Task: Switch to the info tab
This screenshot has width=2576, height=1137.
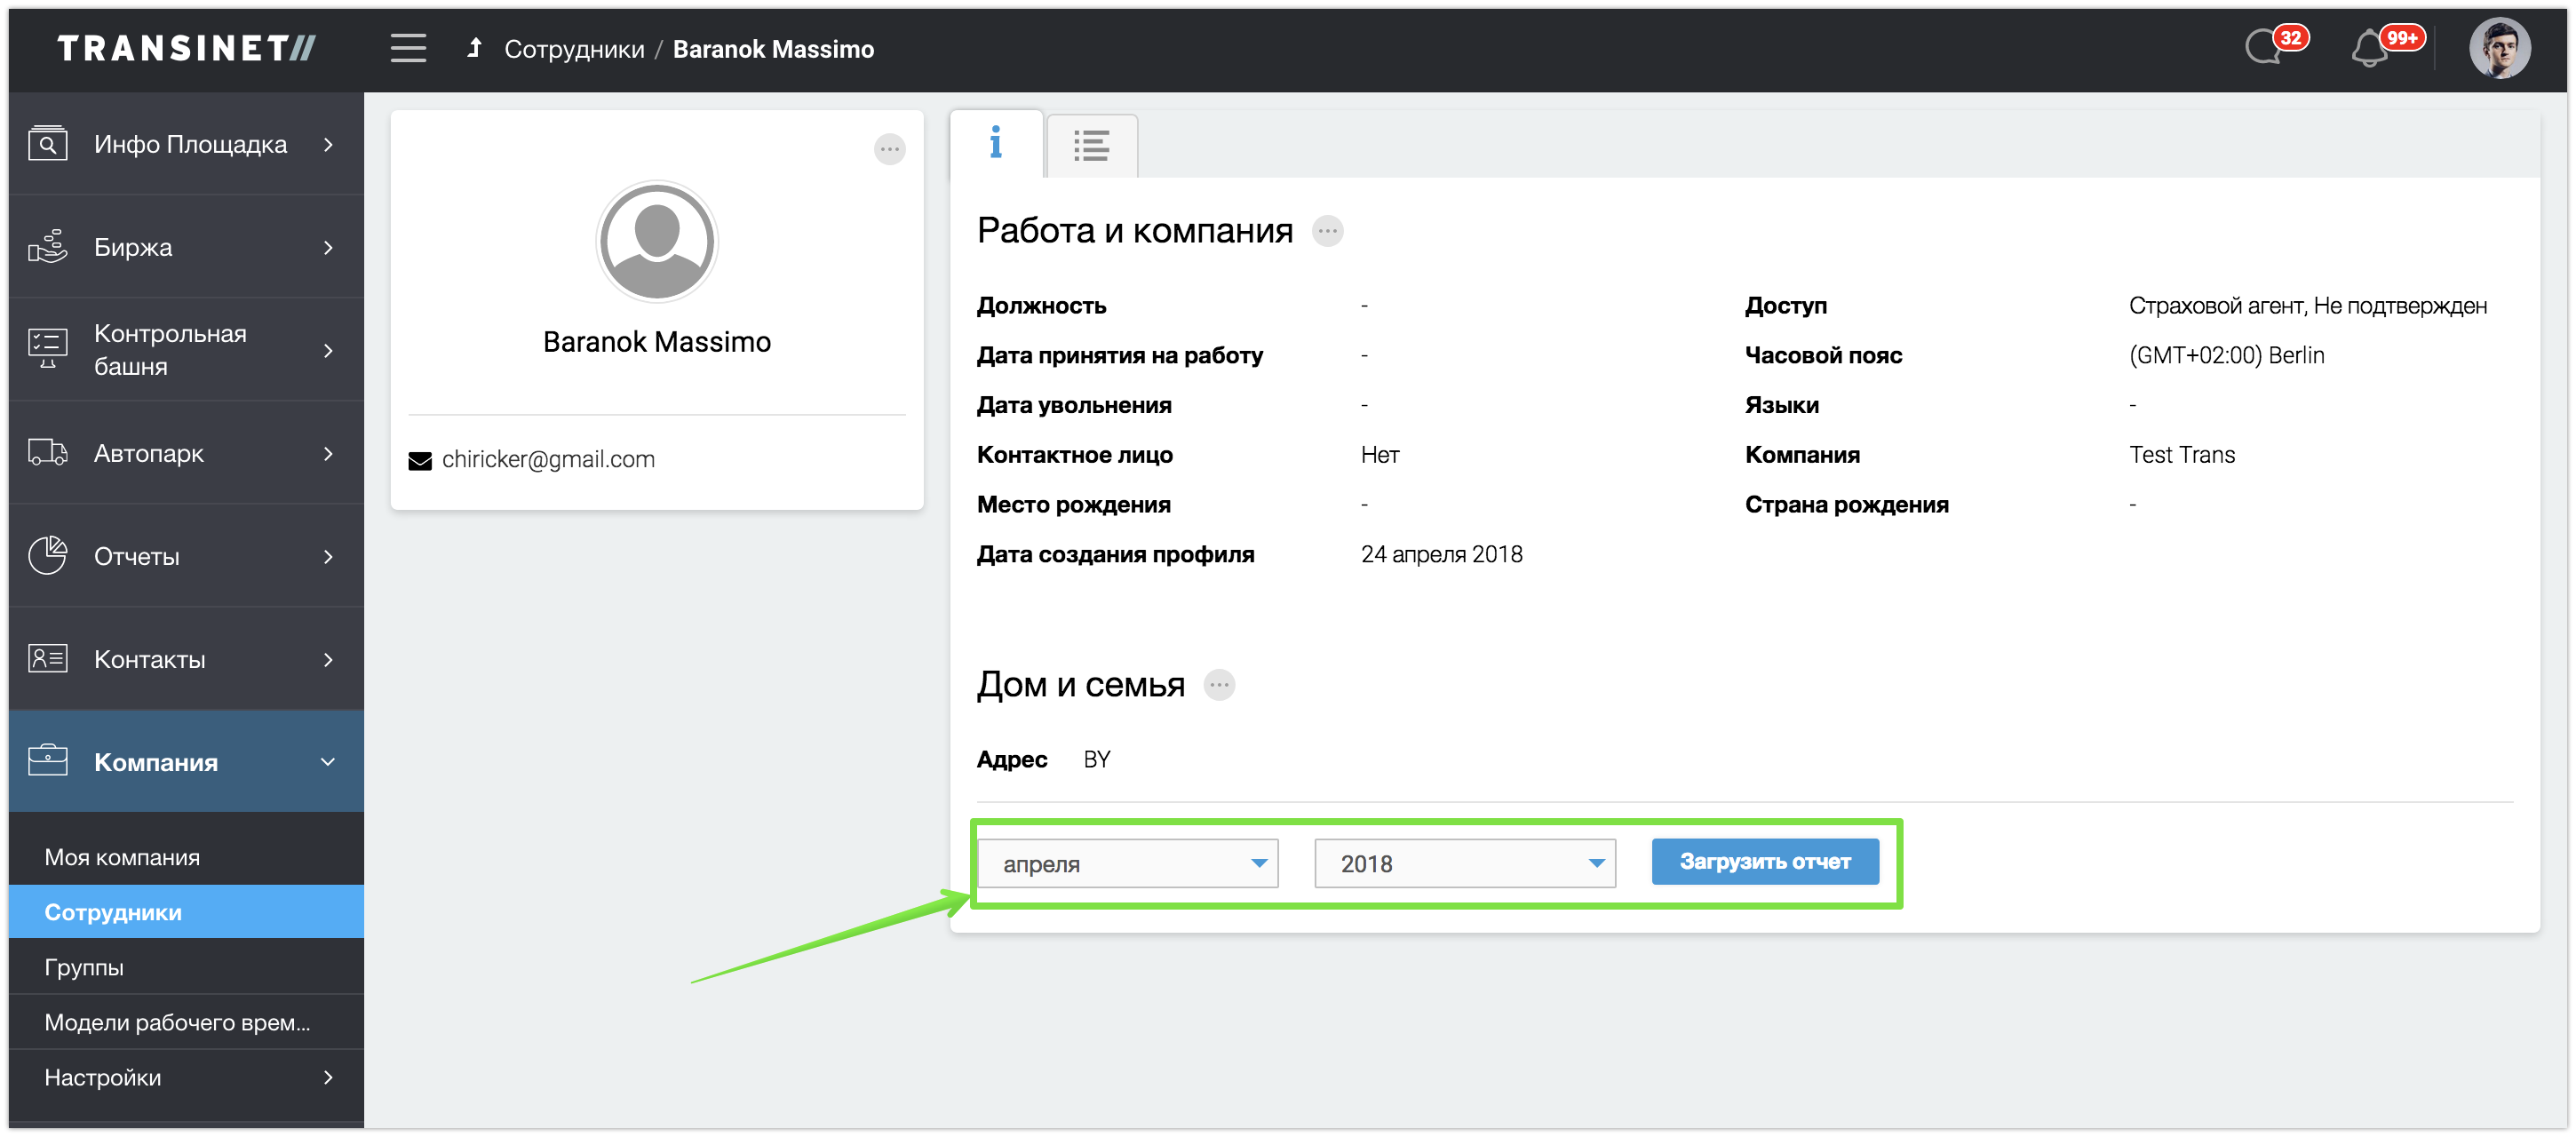Action: click(x=995, y=144)
